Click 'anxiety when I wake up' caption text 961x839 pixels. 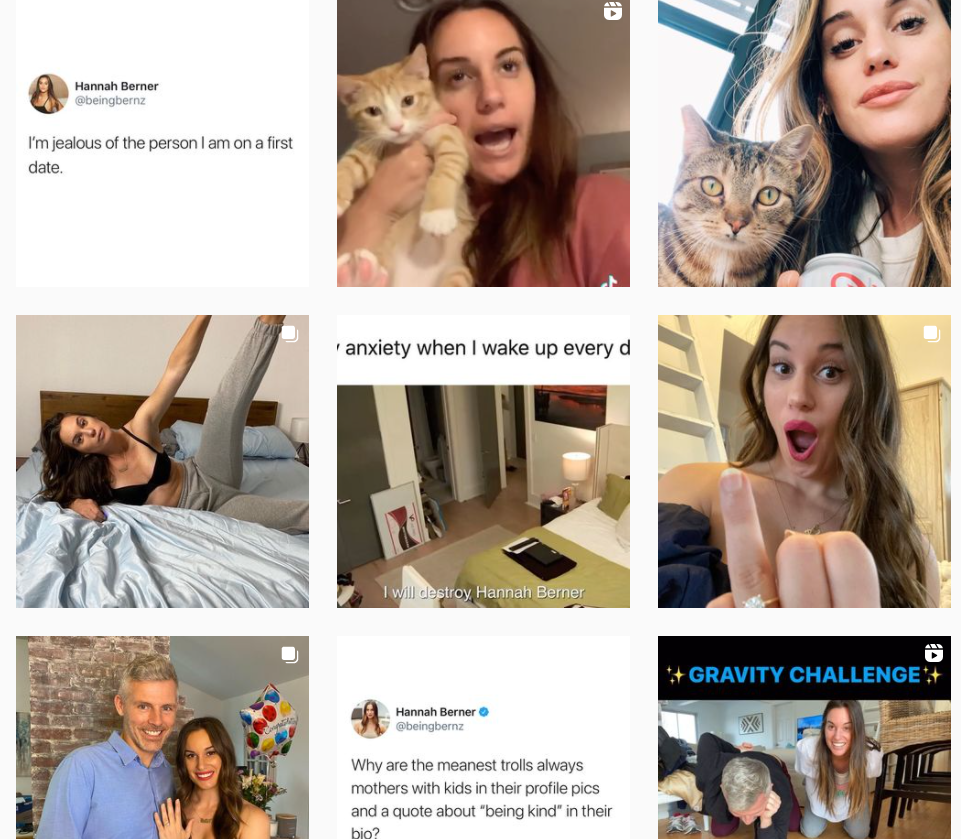coord(483,348)
